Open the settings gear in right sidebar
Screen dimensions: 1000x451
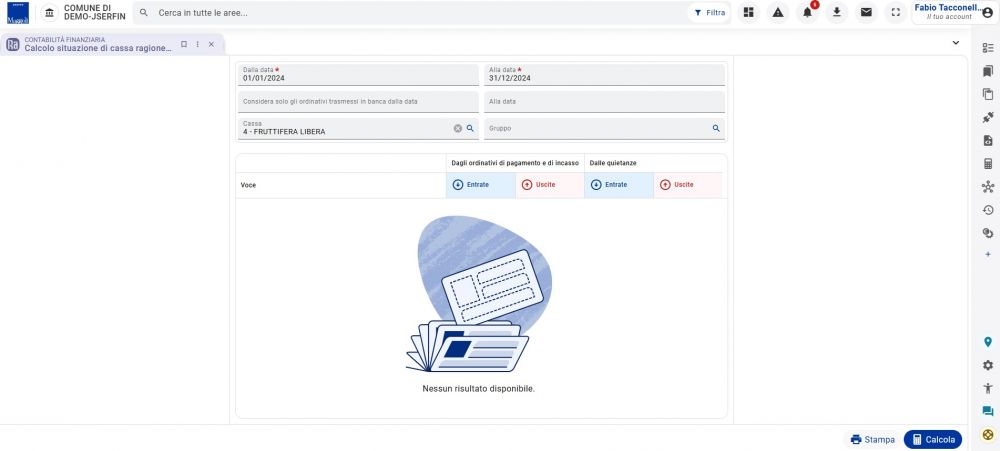pos(988,365)
